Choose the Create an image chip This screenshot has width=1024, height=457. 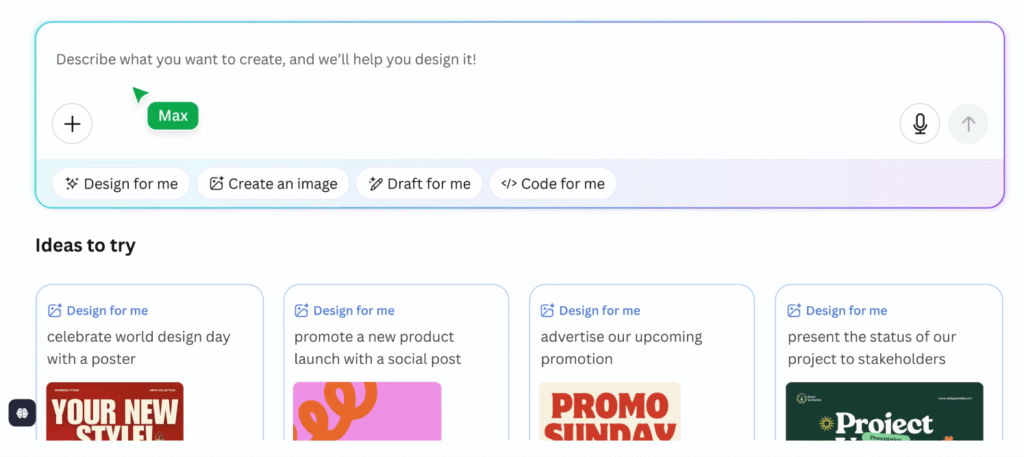[275, 184]
